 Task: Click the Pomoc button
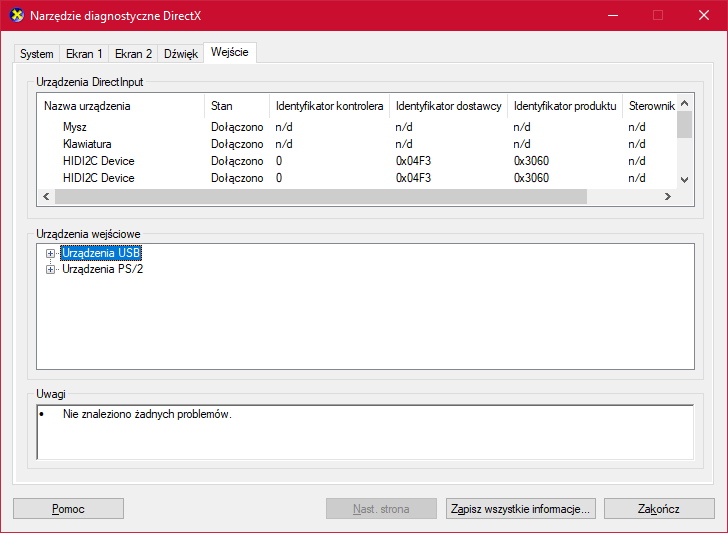pos(68,509)
